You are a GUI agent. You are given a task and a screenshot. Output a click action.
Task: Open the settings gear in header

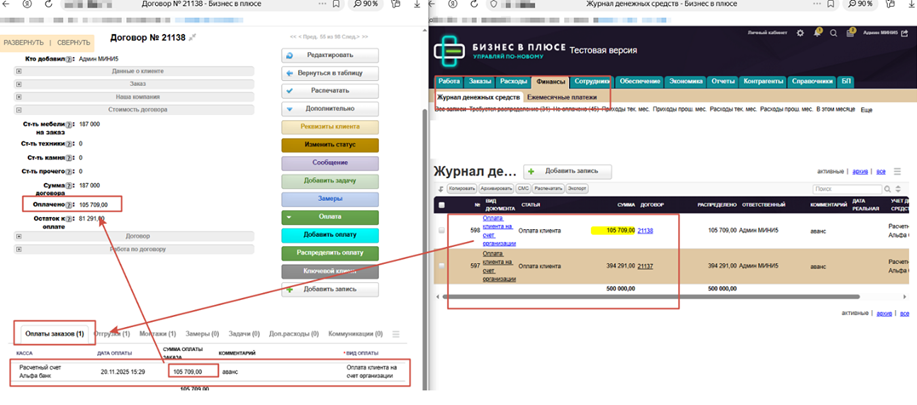800,34
